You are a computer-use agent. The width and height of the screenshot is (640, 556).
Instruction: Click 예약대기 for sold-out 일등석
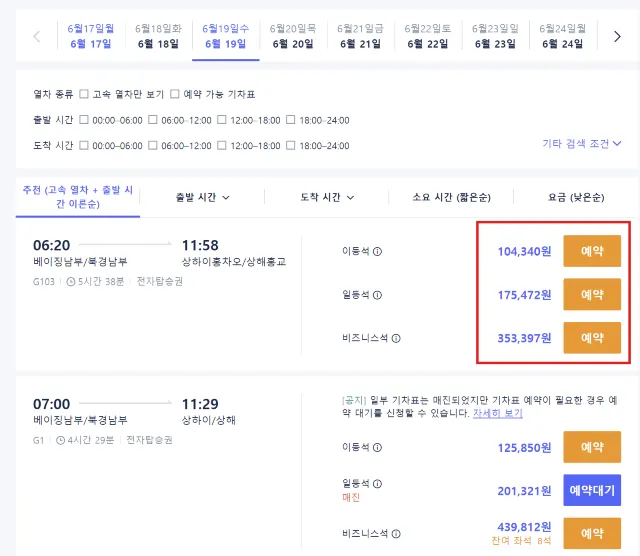[592, 490]
